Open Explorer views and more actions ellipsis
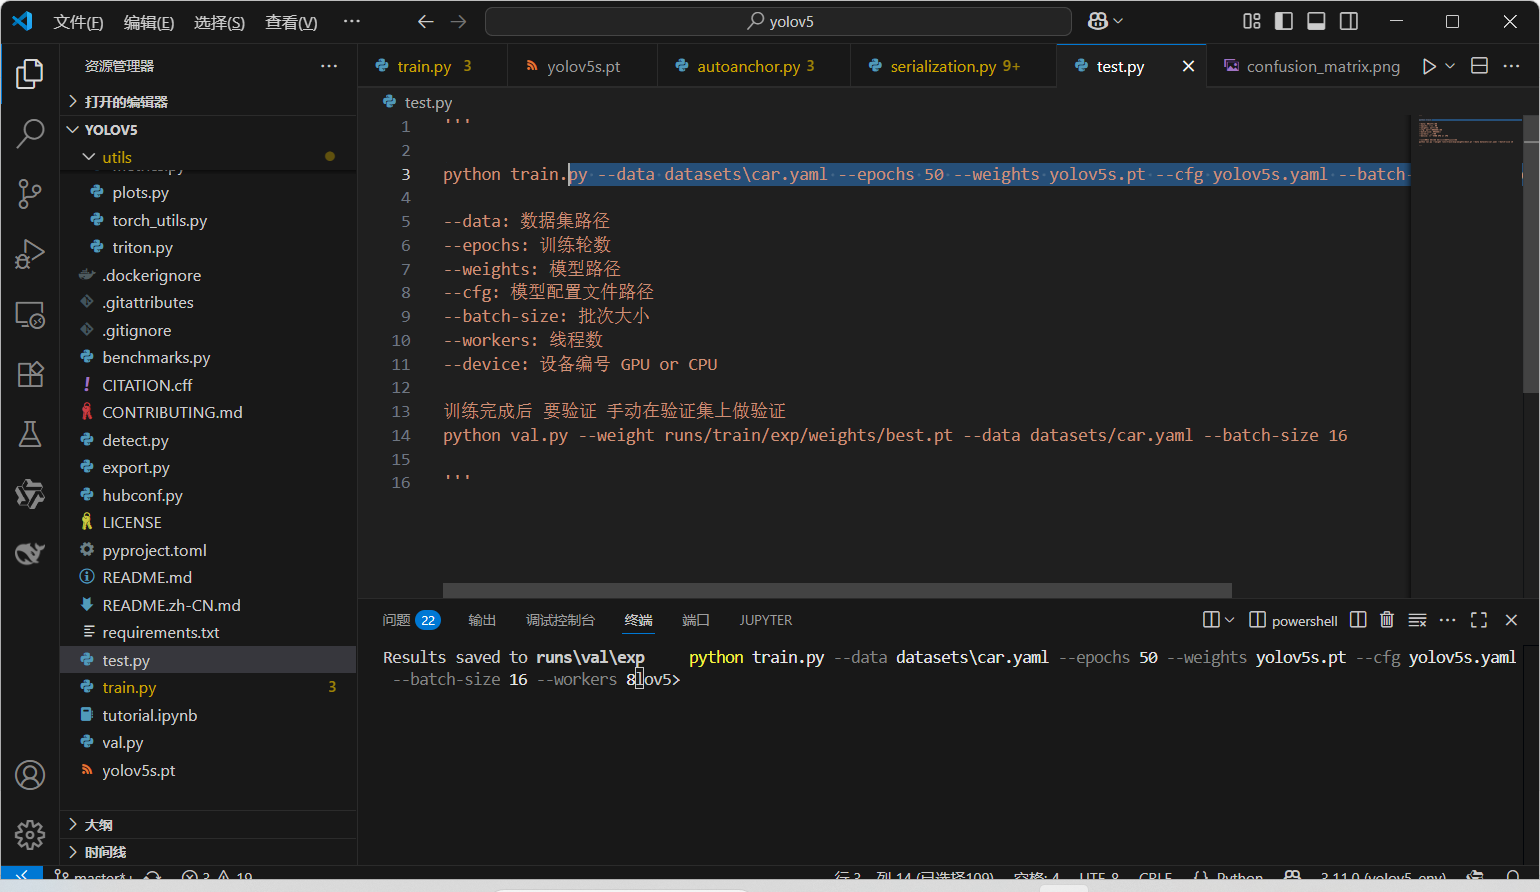 tap(329, 66)
